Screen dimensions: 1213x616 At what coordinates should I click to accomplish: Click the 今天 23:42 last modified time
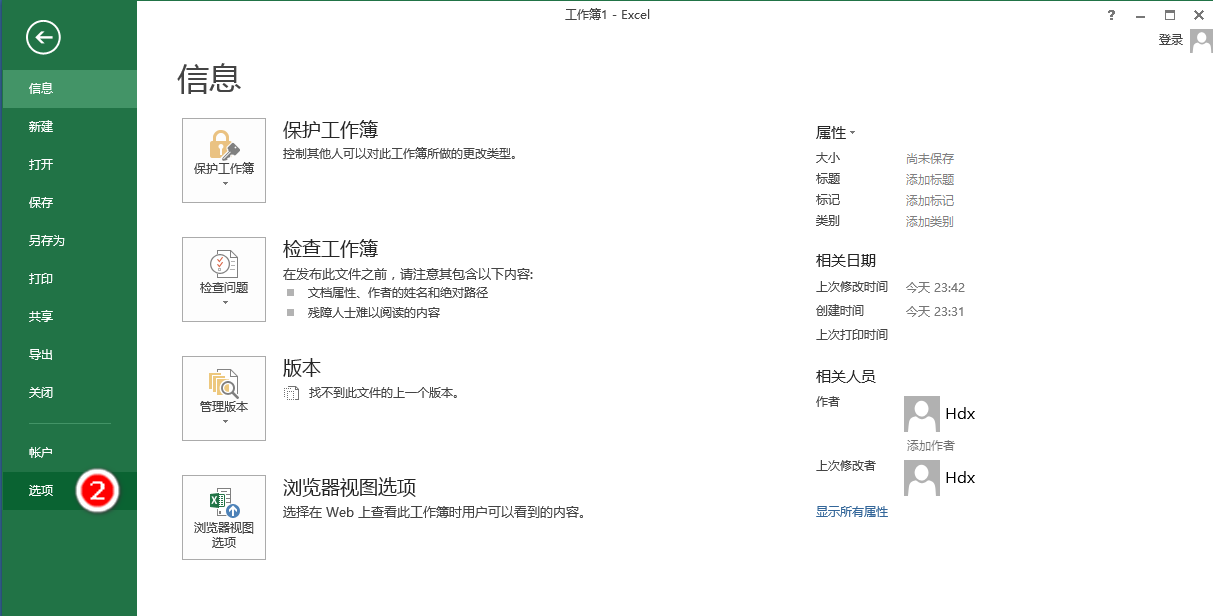935,288
